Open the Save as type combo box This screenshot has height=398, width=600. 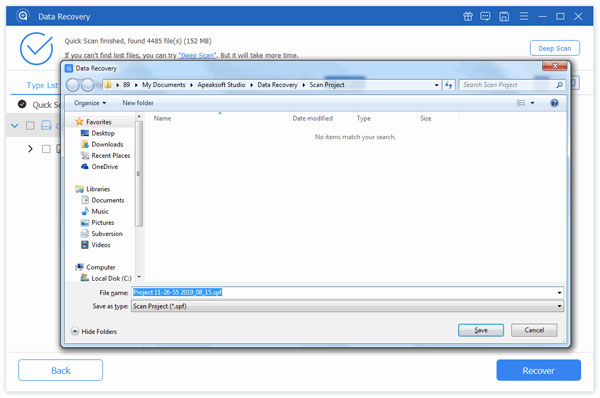coord(347,306)
